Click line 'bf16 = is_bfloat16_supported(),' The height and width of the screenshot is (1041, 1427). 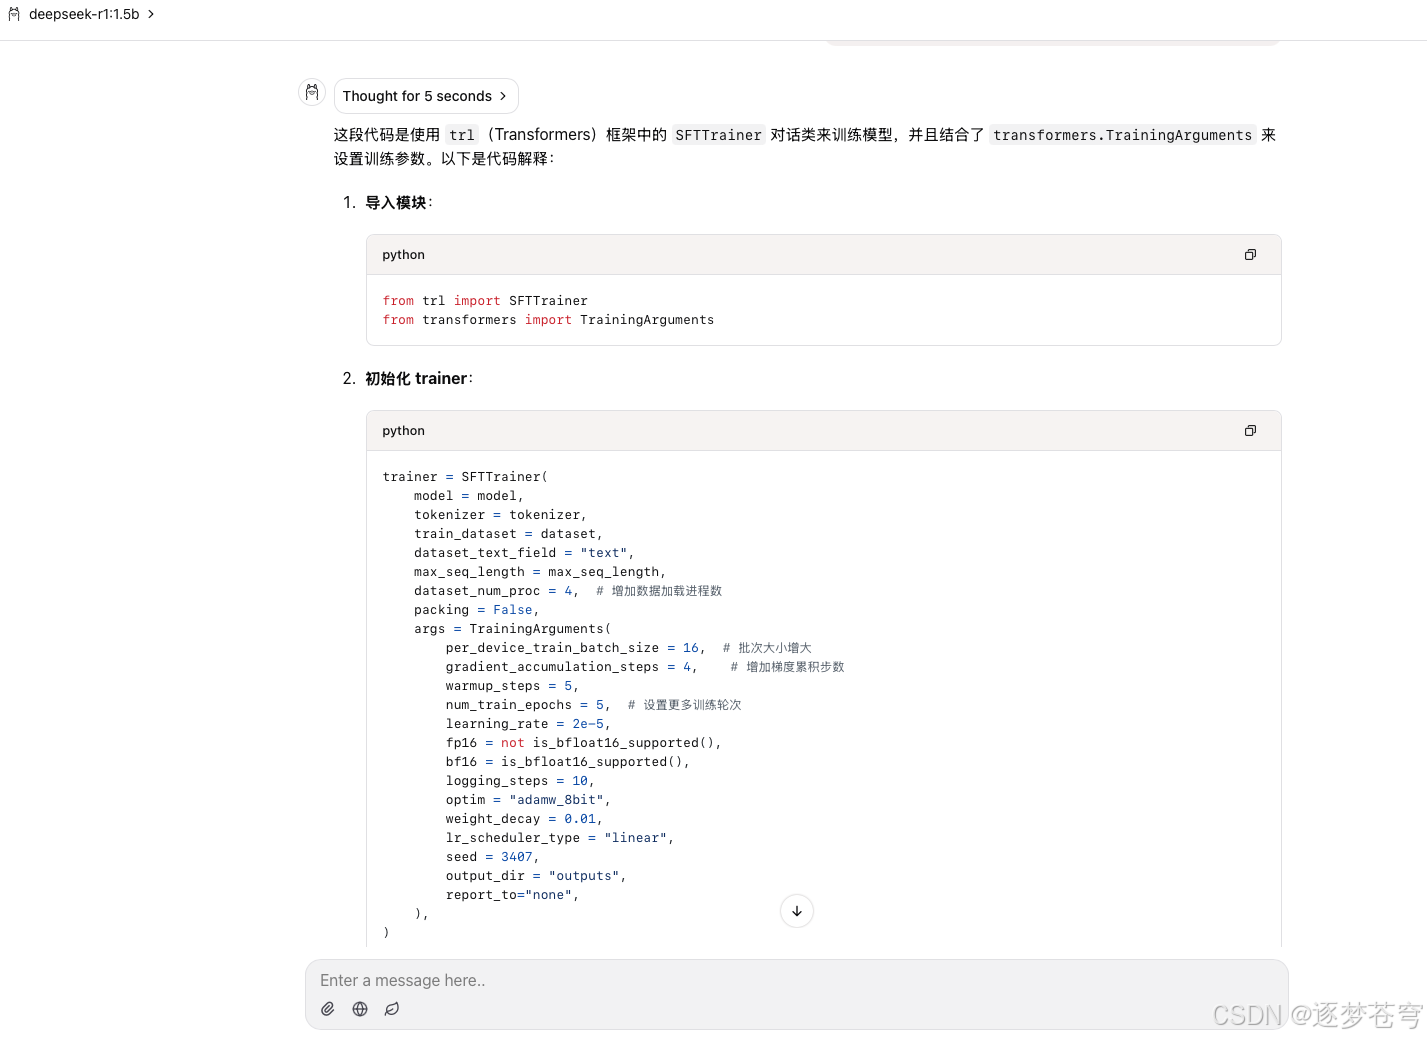[568, 762]
